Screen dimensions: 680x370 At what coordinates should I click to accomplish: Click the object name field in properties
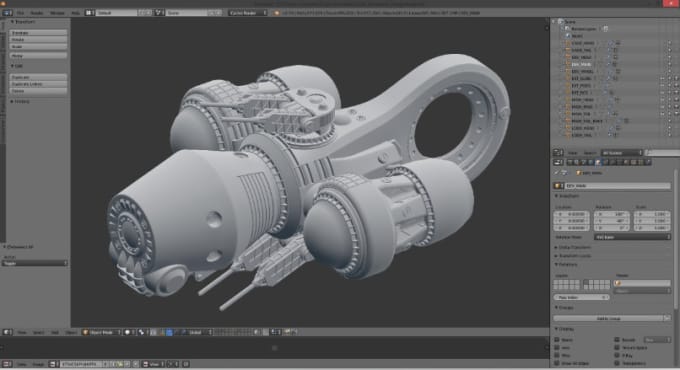(617, 186)
